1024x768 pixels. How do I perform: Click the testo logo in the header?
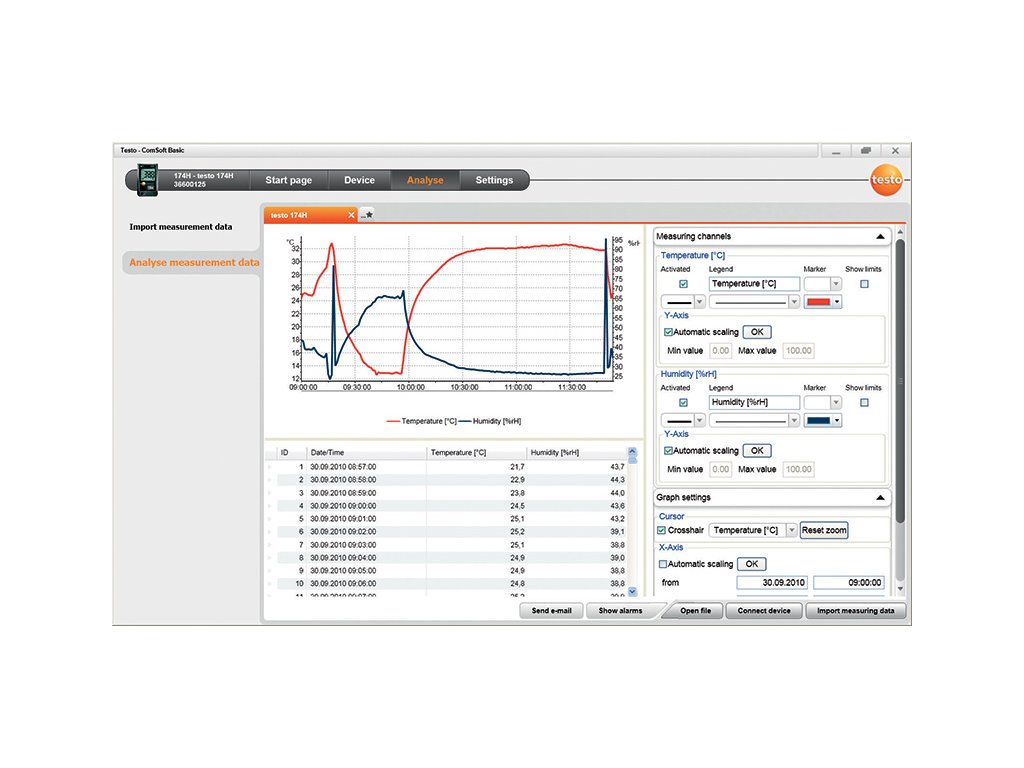coord(886,180)
